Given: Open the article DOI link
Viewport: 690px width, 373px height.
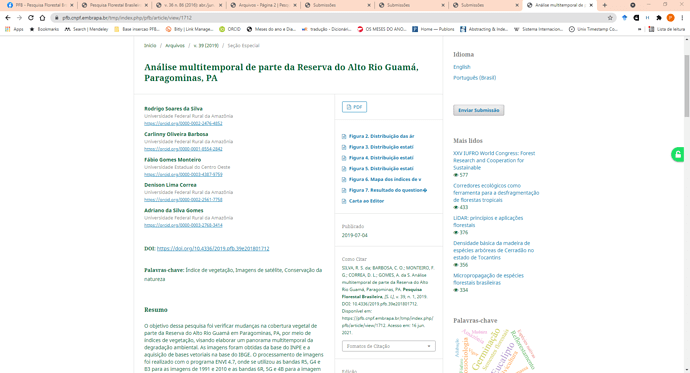Looking at the screenshot, I should click(x=213, y=249).
